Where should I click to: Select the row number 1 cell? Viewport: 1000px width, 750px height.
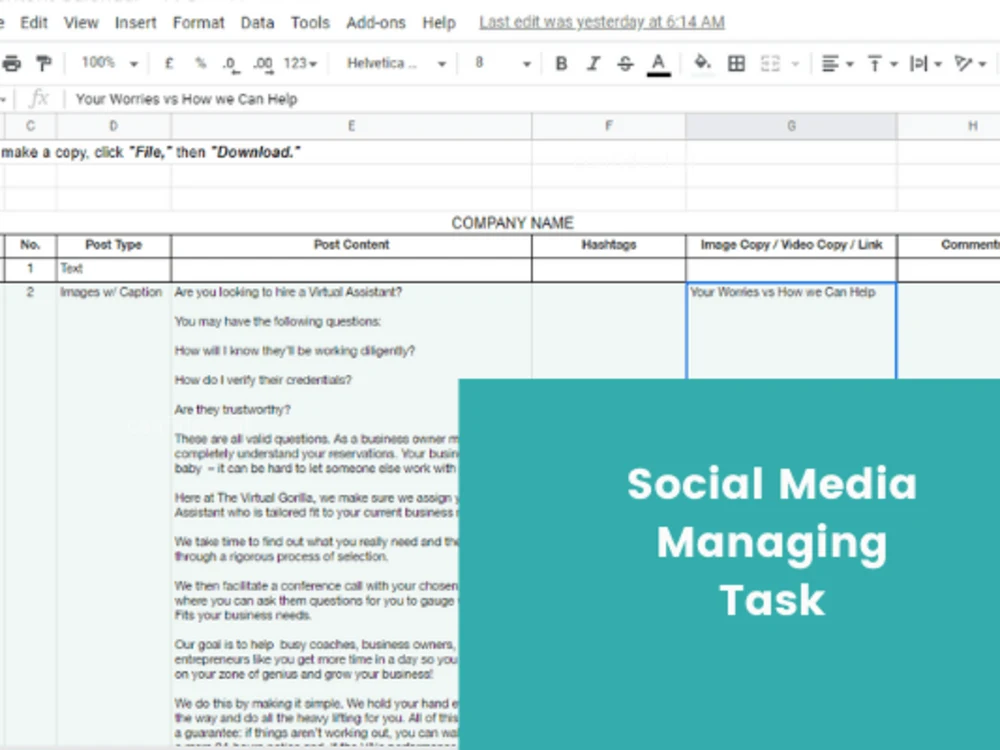(30, 268)
